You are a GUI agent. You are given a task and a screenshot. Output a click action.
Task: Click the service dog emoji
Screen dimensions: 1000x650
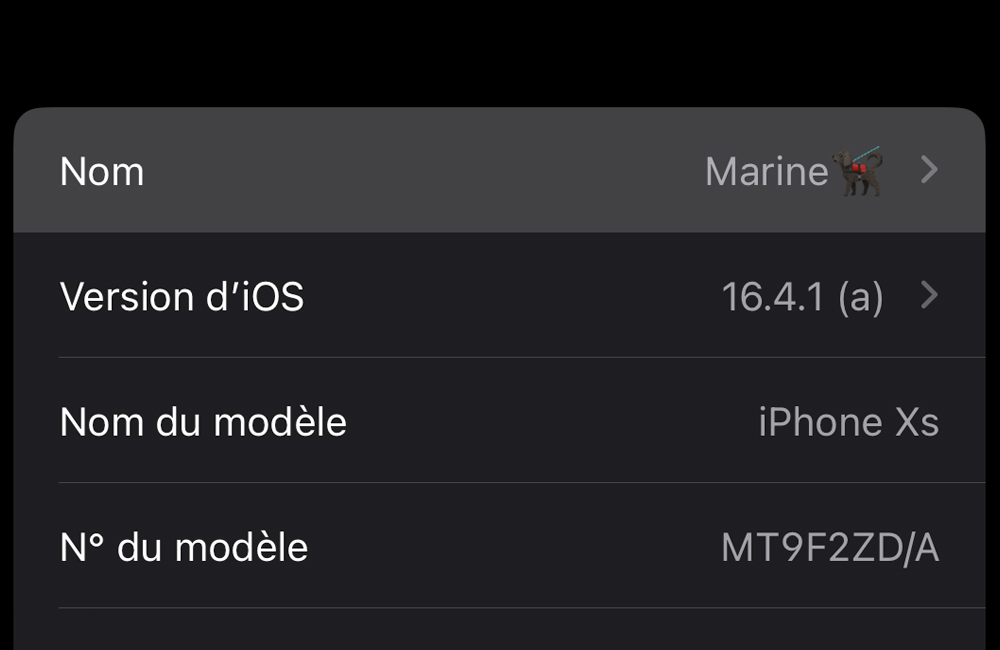859,172
